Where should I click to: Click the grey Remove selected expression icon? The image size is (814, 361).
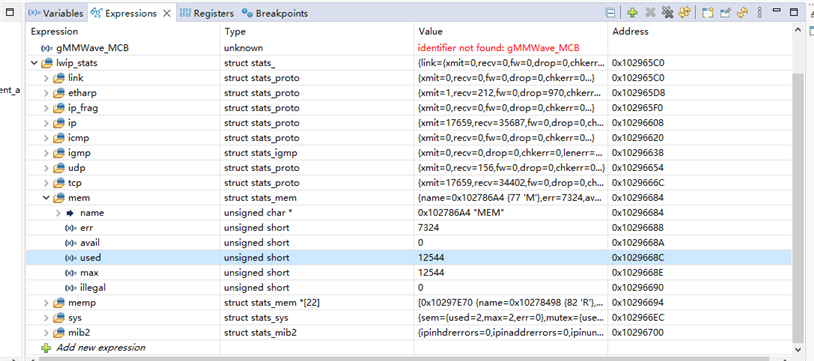coord(650,12)
